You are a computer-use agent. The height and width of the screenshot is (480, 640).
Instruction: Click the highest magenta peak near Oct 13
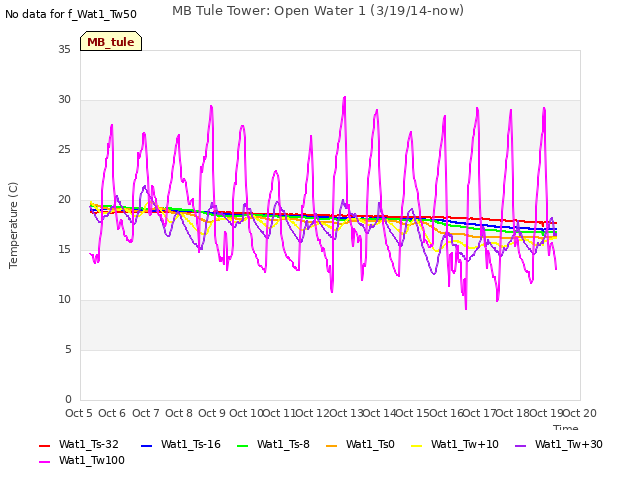(x=345, y=97)
